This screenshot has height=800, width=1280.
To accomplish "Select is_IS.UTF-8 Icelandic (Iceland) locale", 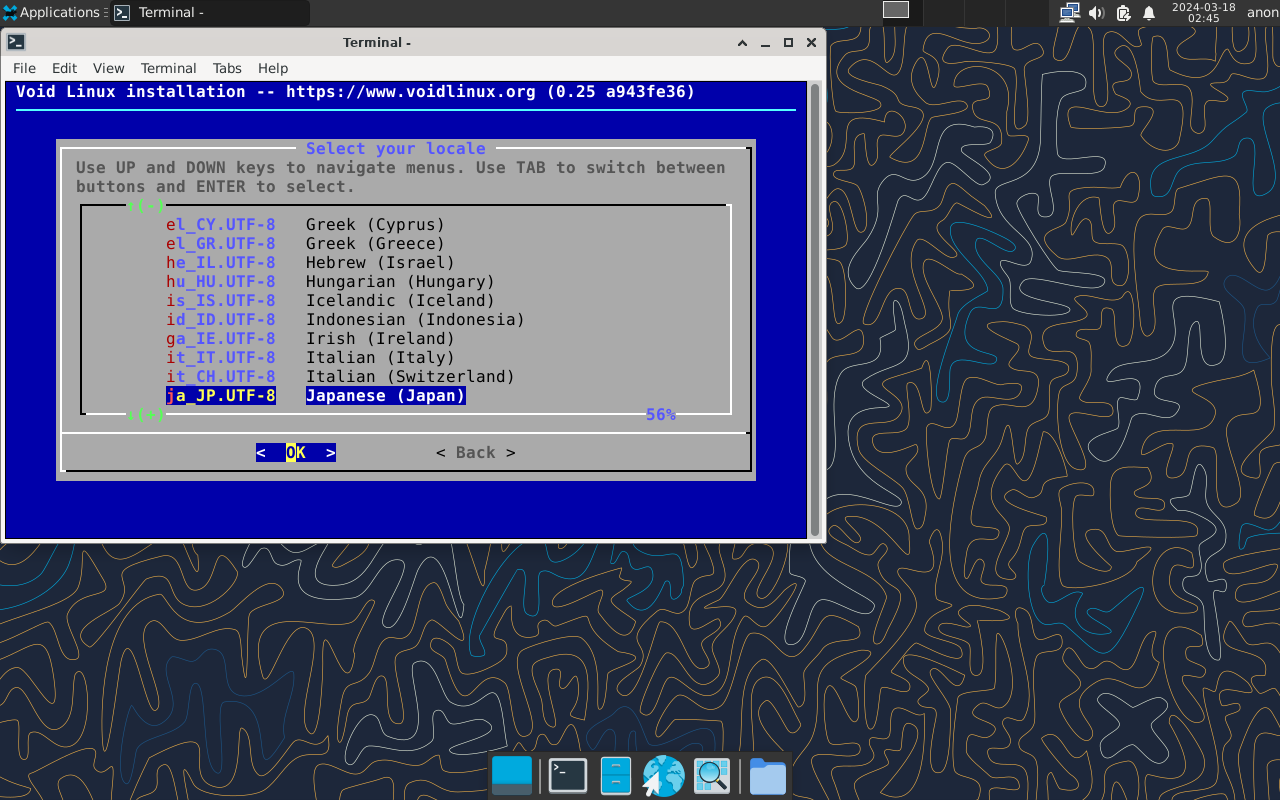I will coord(331,301).
